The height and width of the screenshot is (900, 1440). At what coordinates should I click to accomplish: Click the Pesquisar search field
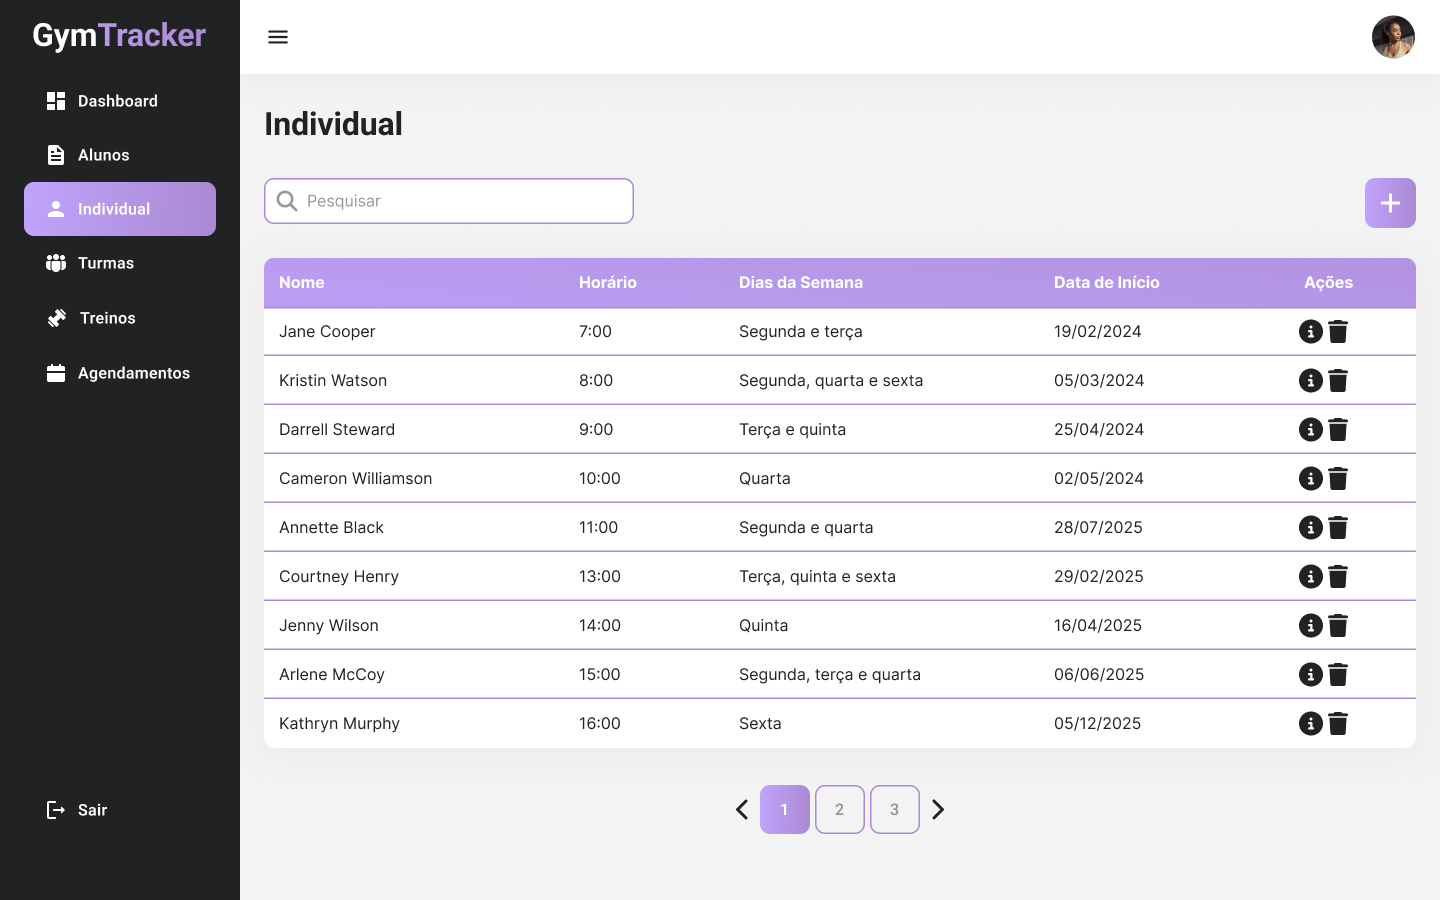coord(460,201)
